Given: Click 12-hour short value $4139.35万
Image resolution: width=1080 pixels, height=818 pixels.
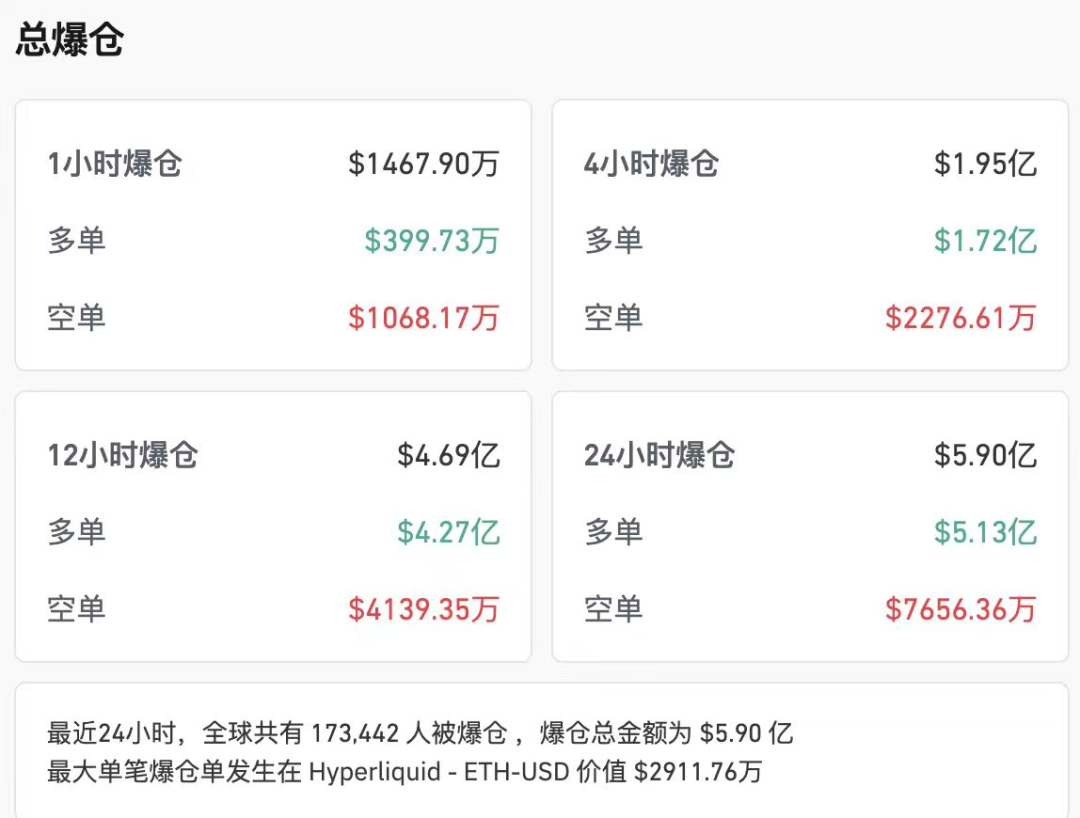Looking at the screenshot, I should [424, 609].
